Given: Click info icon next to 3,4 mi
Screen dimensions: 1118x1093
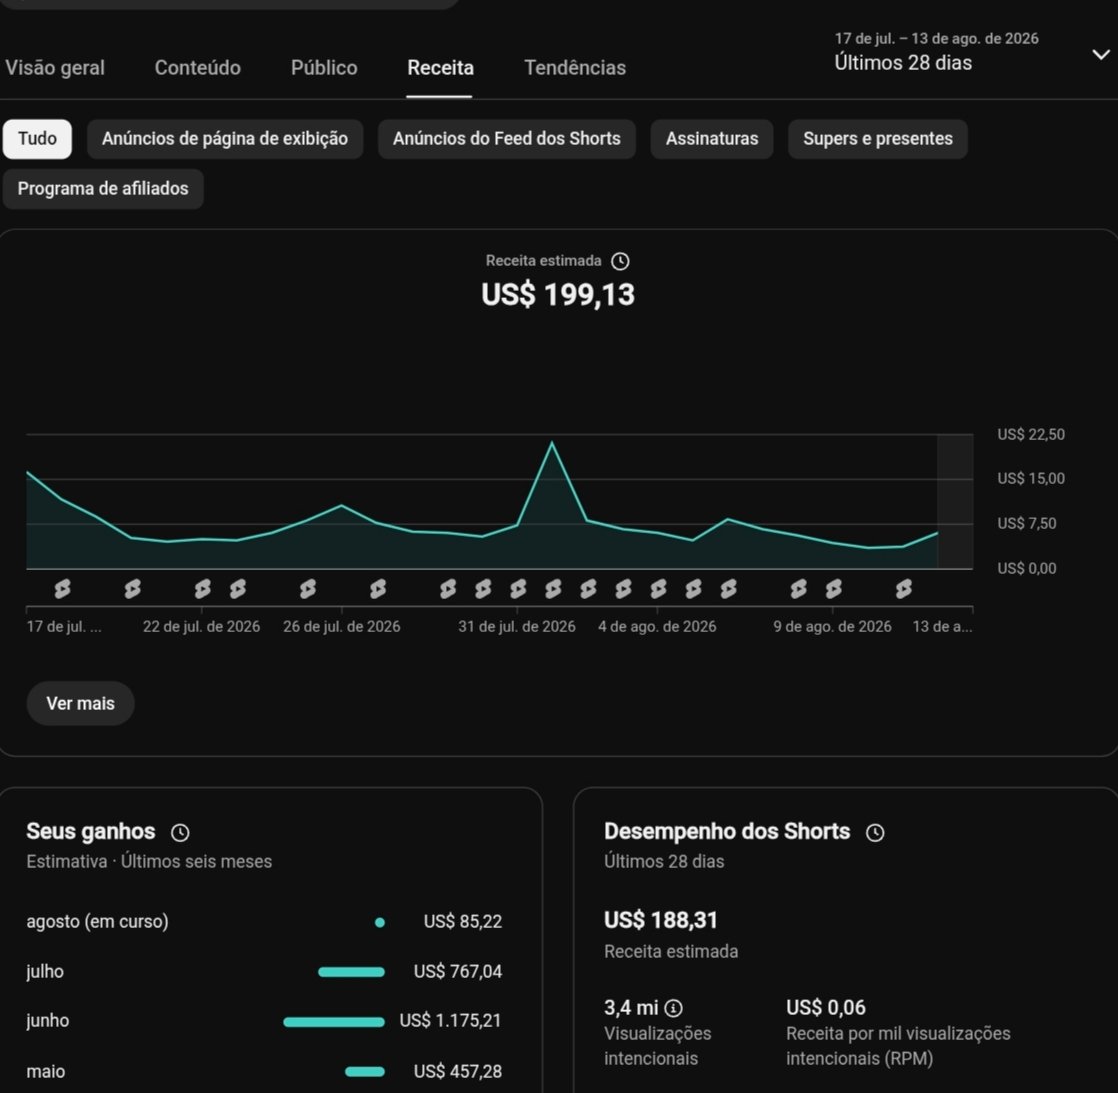Looking at the screenshot, I should coord(673,1008).
